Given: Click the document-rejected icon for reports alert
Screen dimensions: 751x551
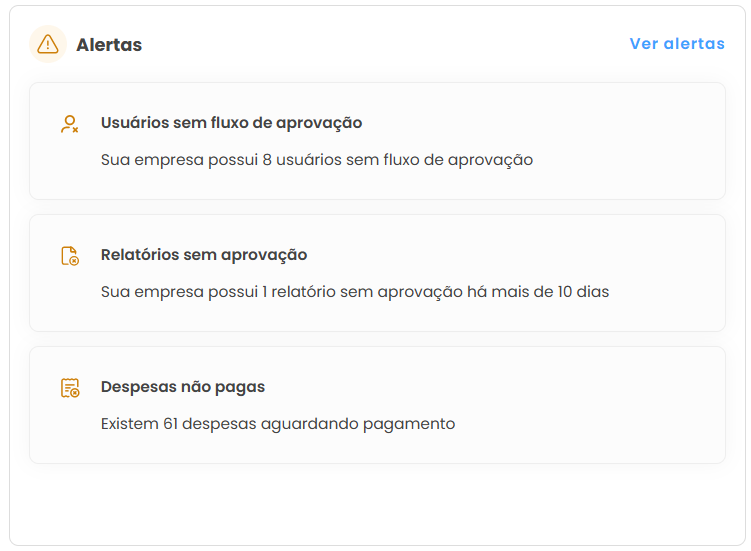Looking at the screenshot, I should [70, 256].
